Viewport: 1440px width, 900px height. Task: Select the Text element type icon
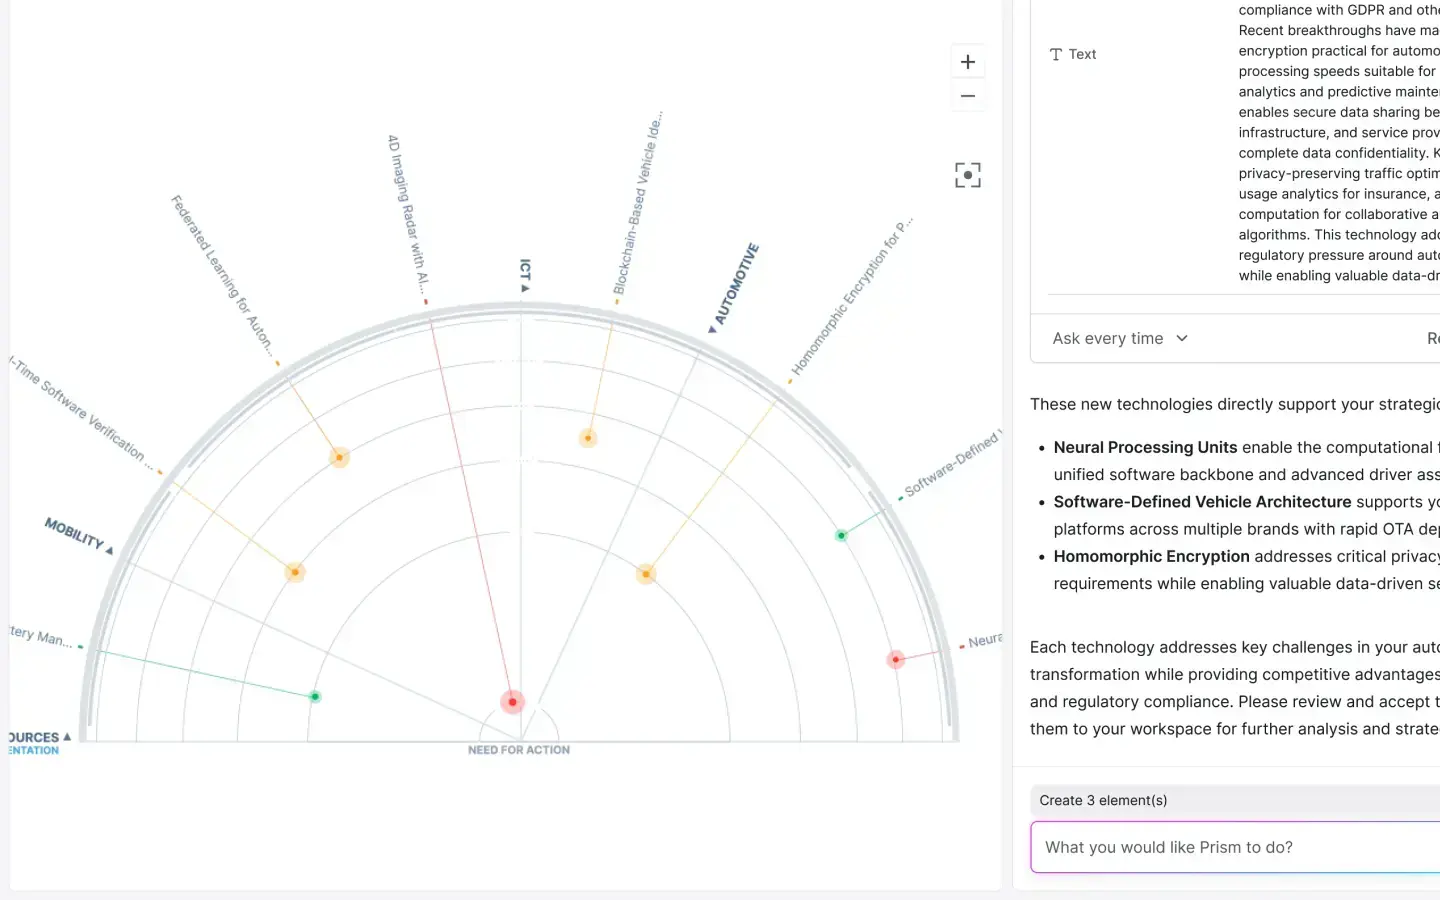(x=1056, y=54)
